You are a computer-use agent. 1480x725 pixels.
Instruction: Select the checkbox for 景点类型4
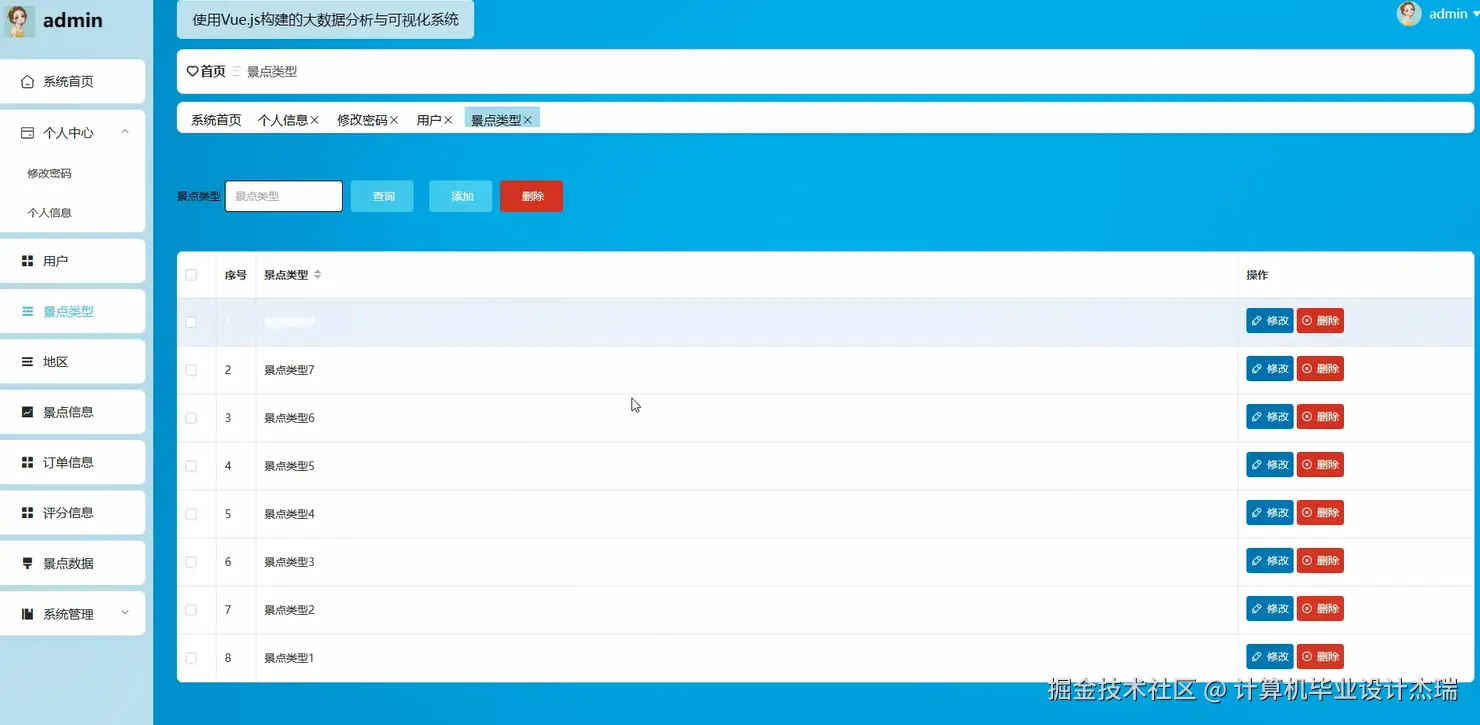pyautogui.click(x=191, y=514)
